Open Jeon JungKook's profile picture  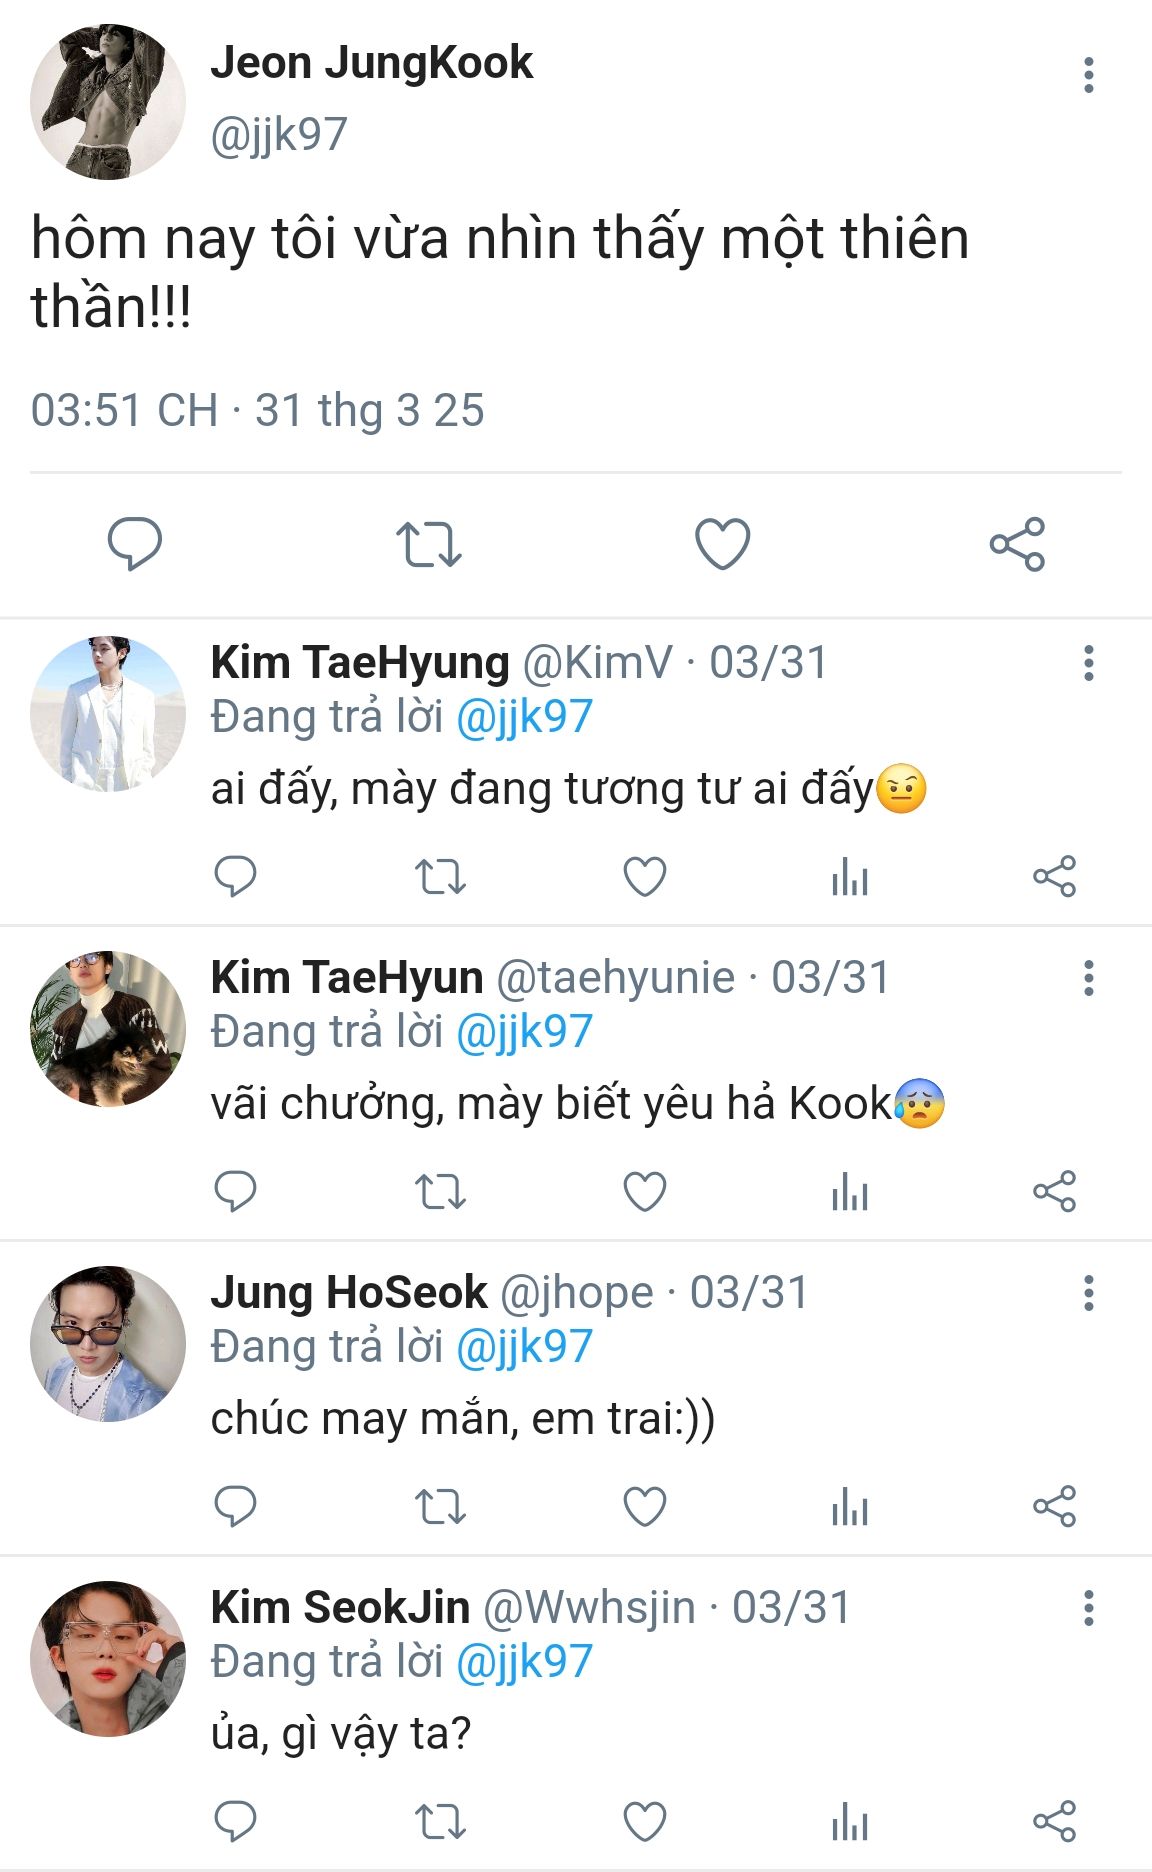coord(108,102)
